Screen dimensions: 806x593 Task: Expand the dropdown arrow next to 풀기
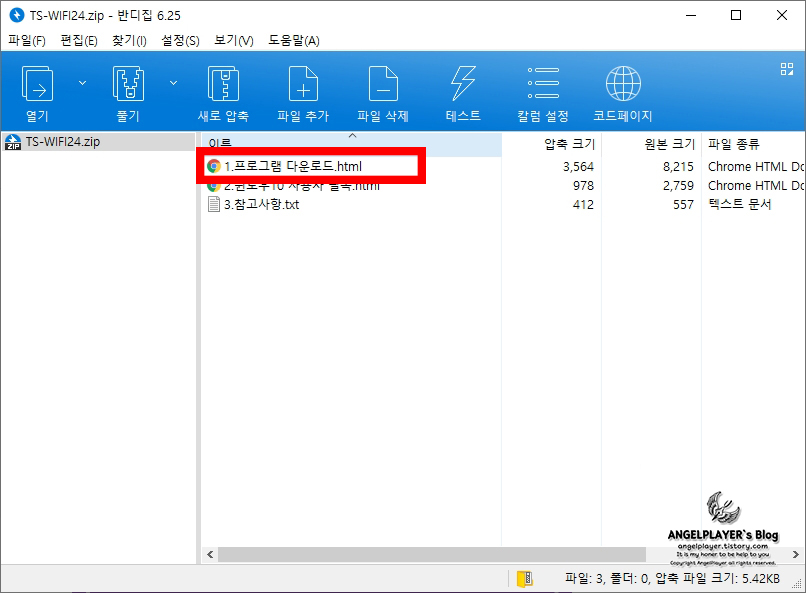(174, 83)
